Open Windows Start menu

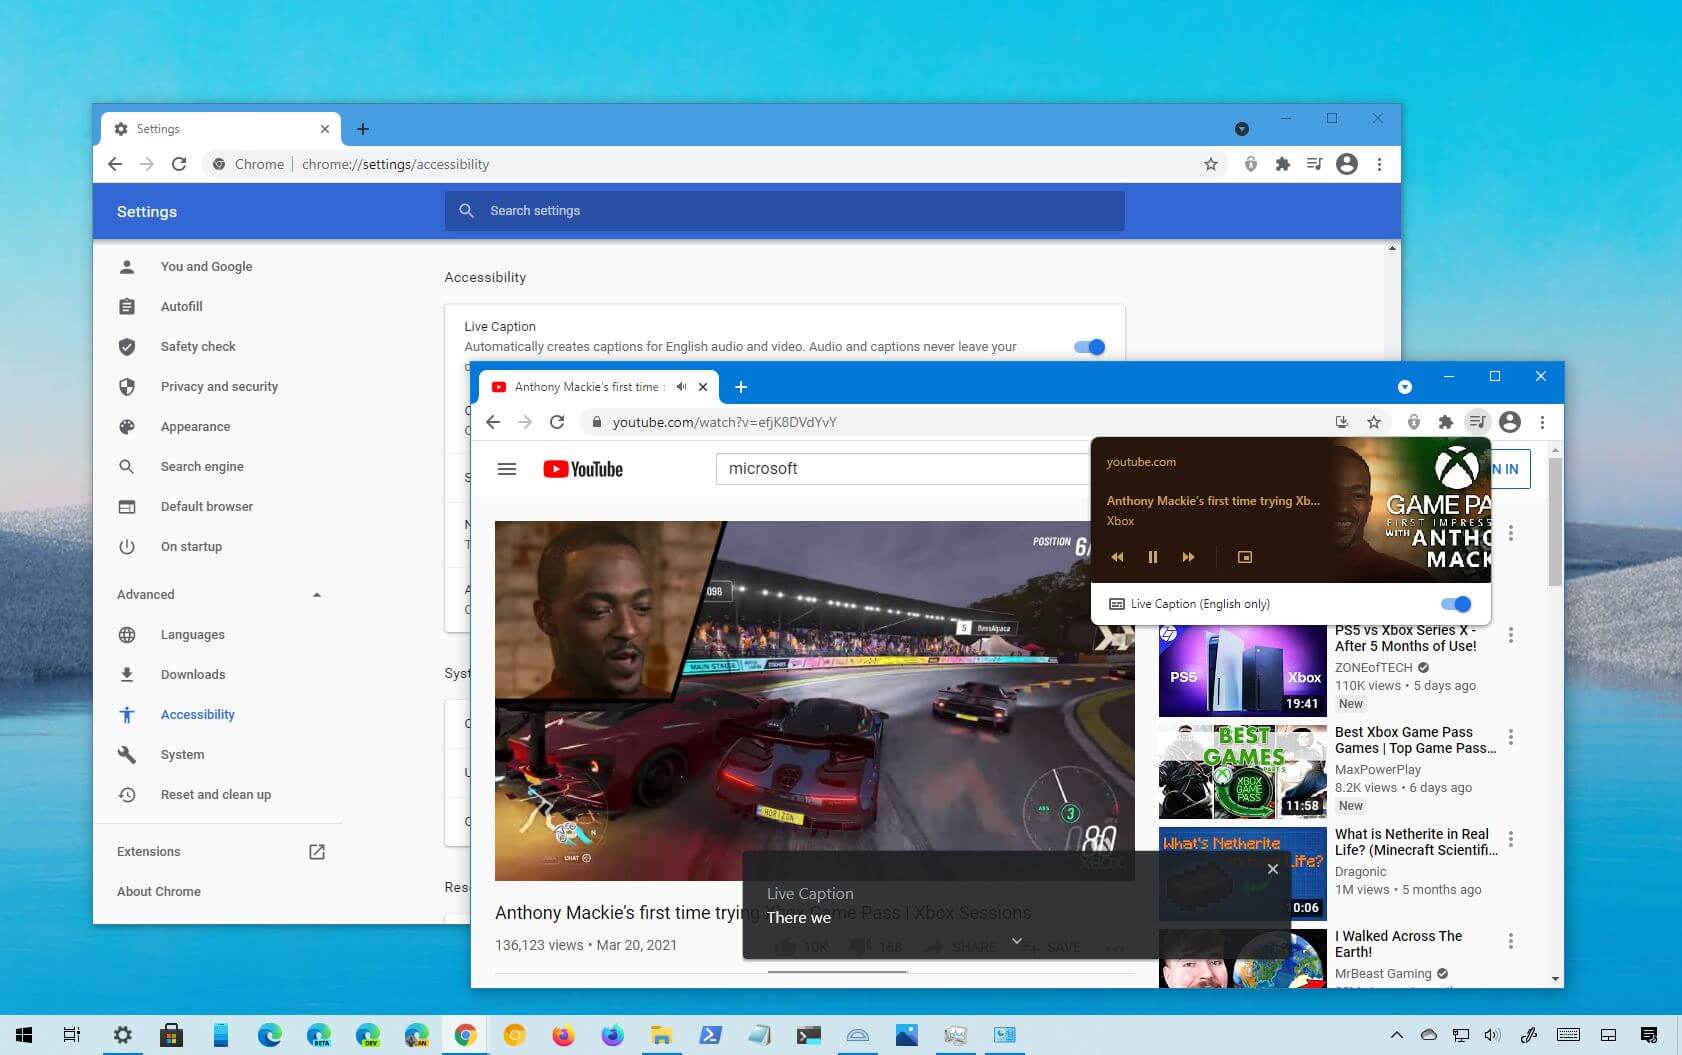coord(24,1035)
